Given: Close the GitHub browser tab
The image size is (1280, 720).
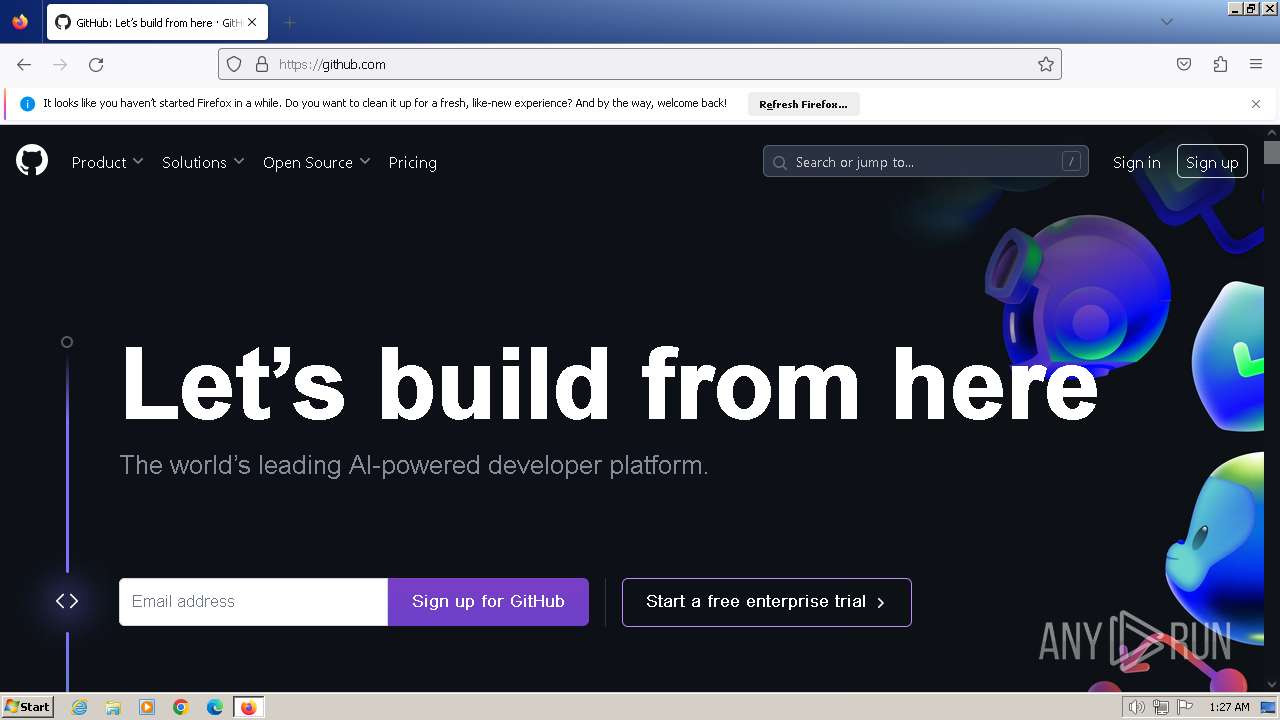Looking at the screenshot, I should pyautogui.click(x=251, y=22).
